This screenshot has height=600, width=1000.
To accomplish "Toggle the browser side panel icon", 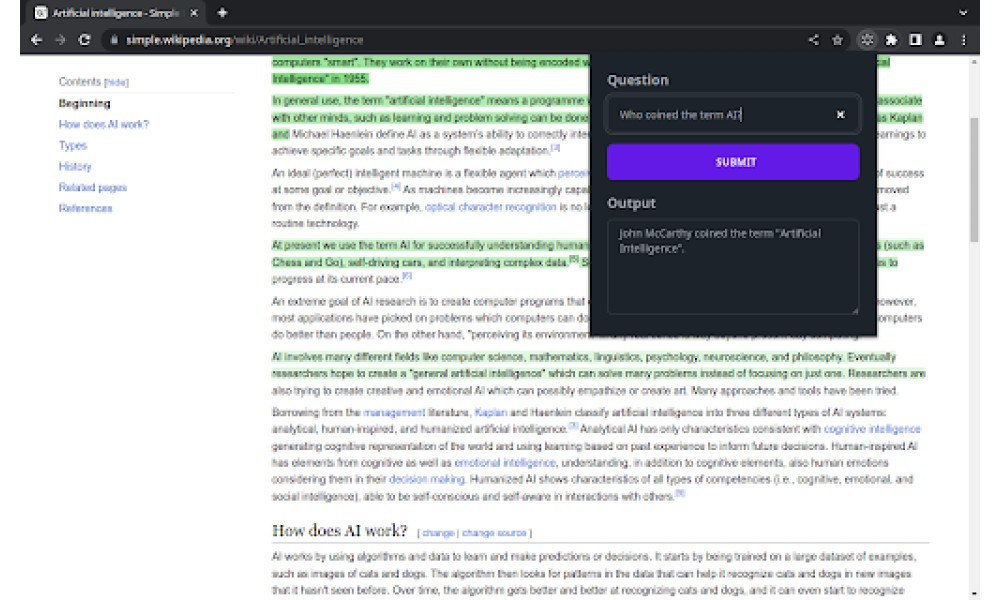I will point(915,40).
